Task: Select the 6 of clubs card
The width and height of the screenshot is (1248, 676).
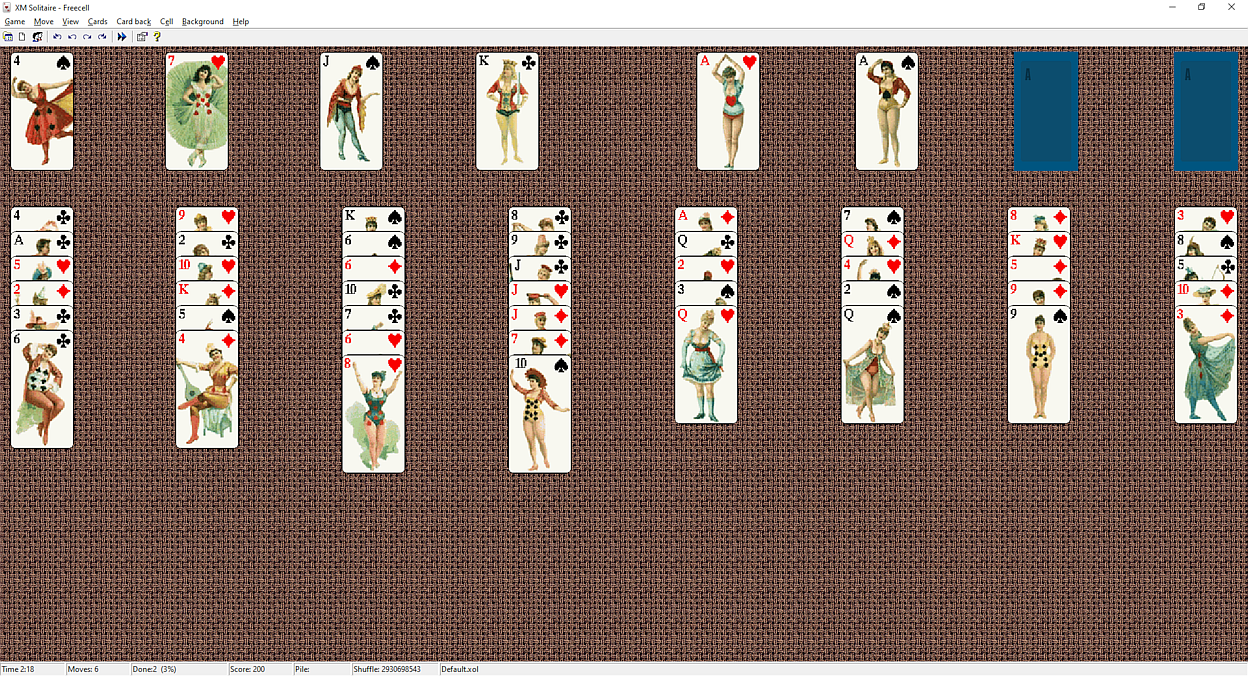Action: [x=42, y=389]
